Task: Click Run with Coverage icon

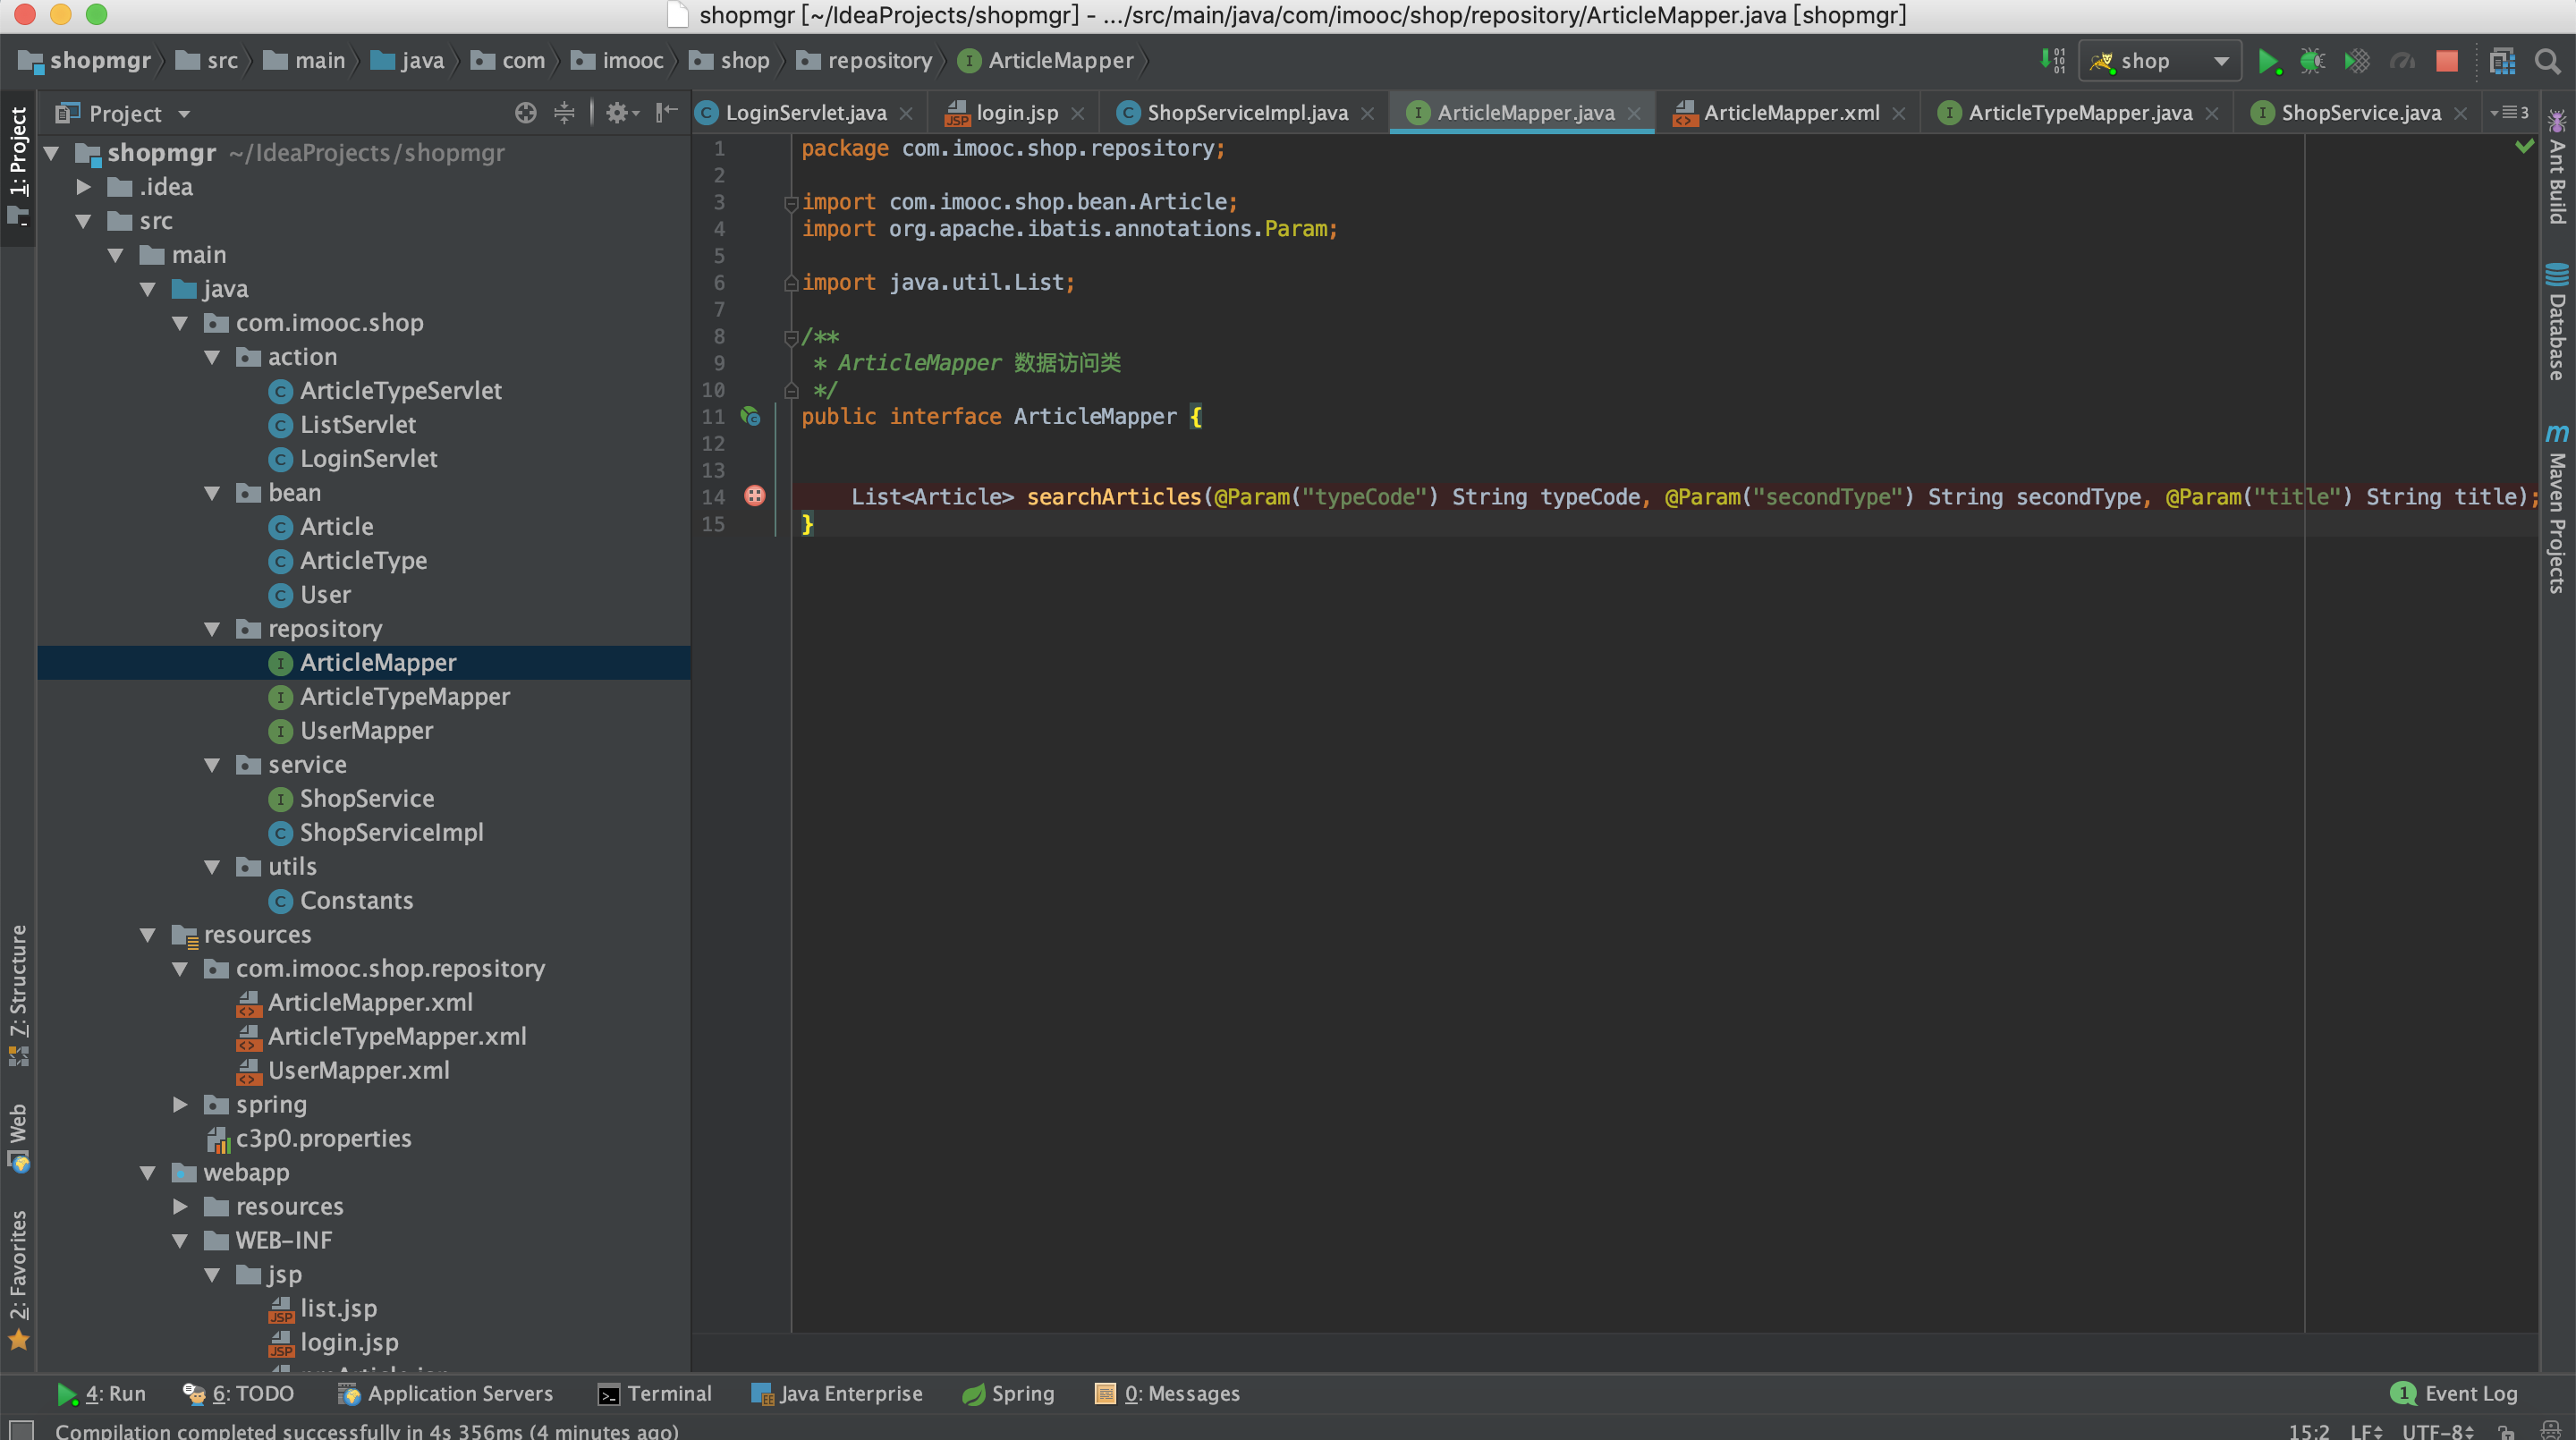Action: (2356, 62)
